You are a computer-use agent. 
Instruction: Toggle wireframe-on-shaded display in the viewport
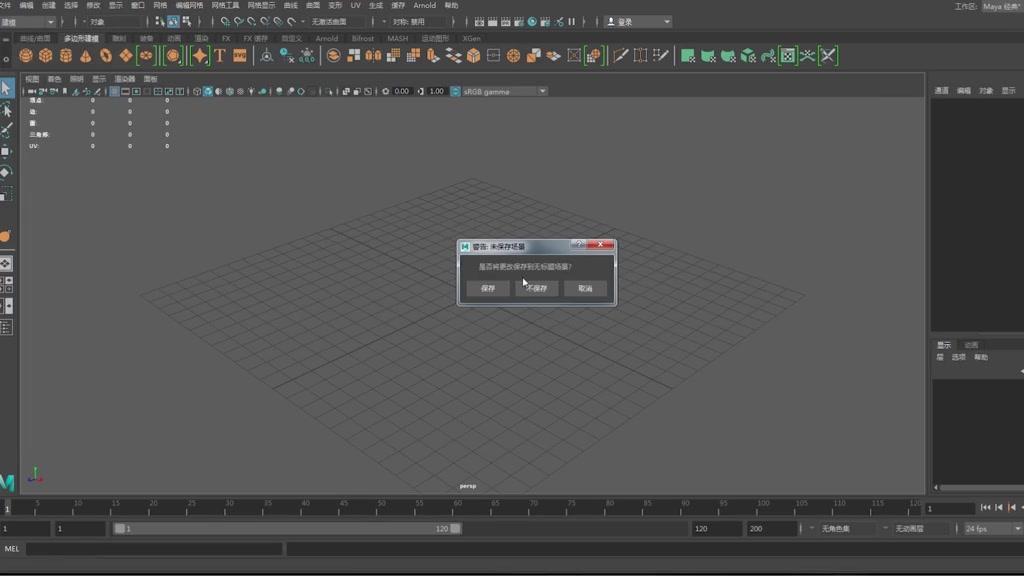point(218,91)
